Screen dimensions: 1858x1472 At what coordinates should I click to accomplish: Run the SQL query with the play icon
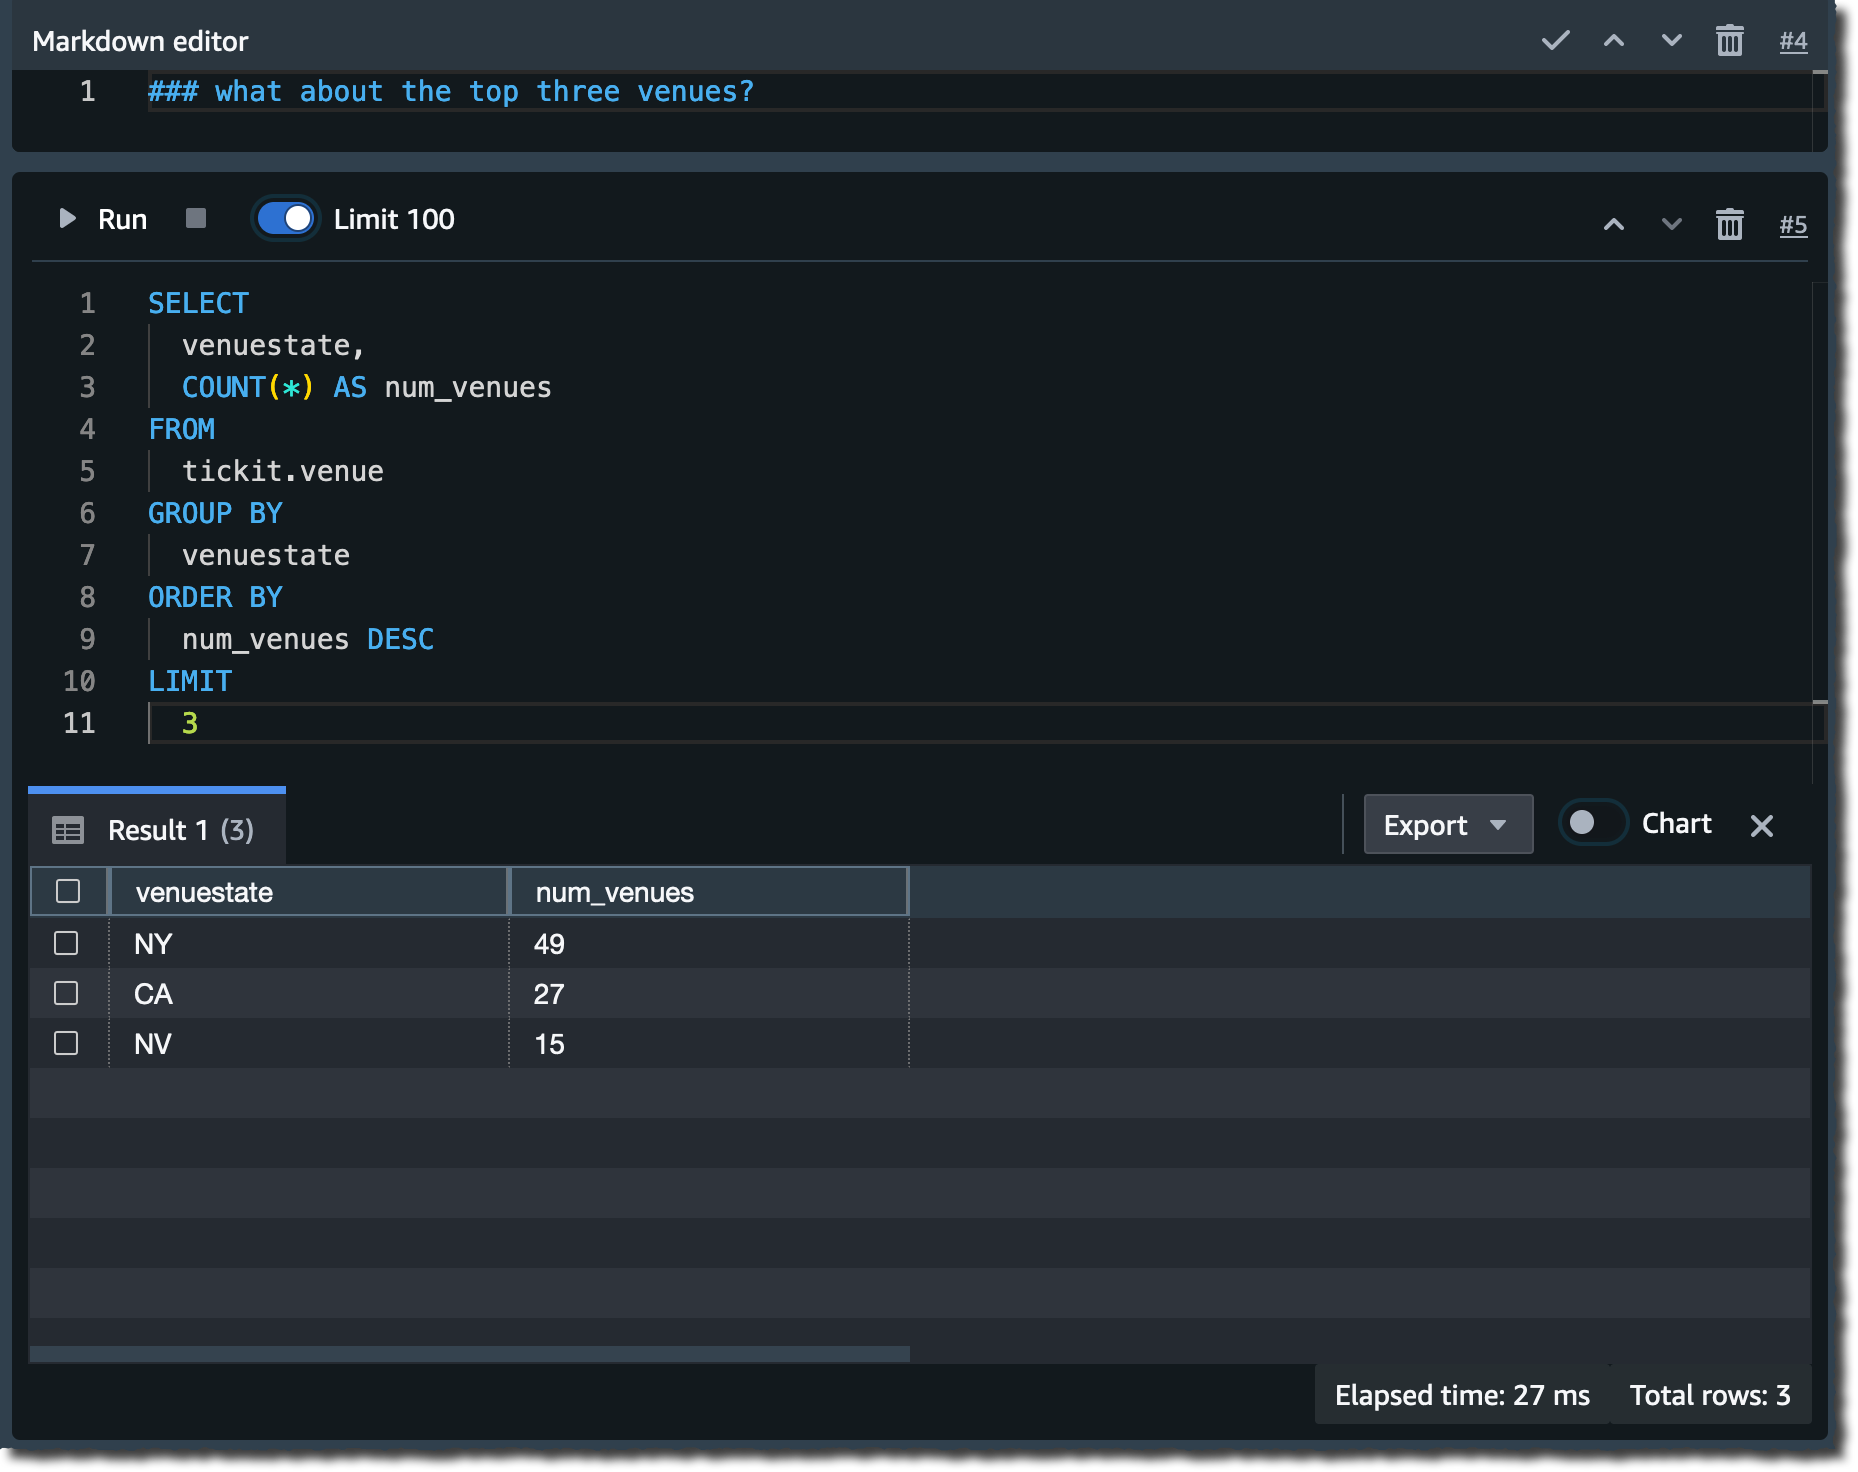click(68, 219)
